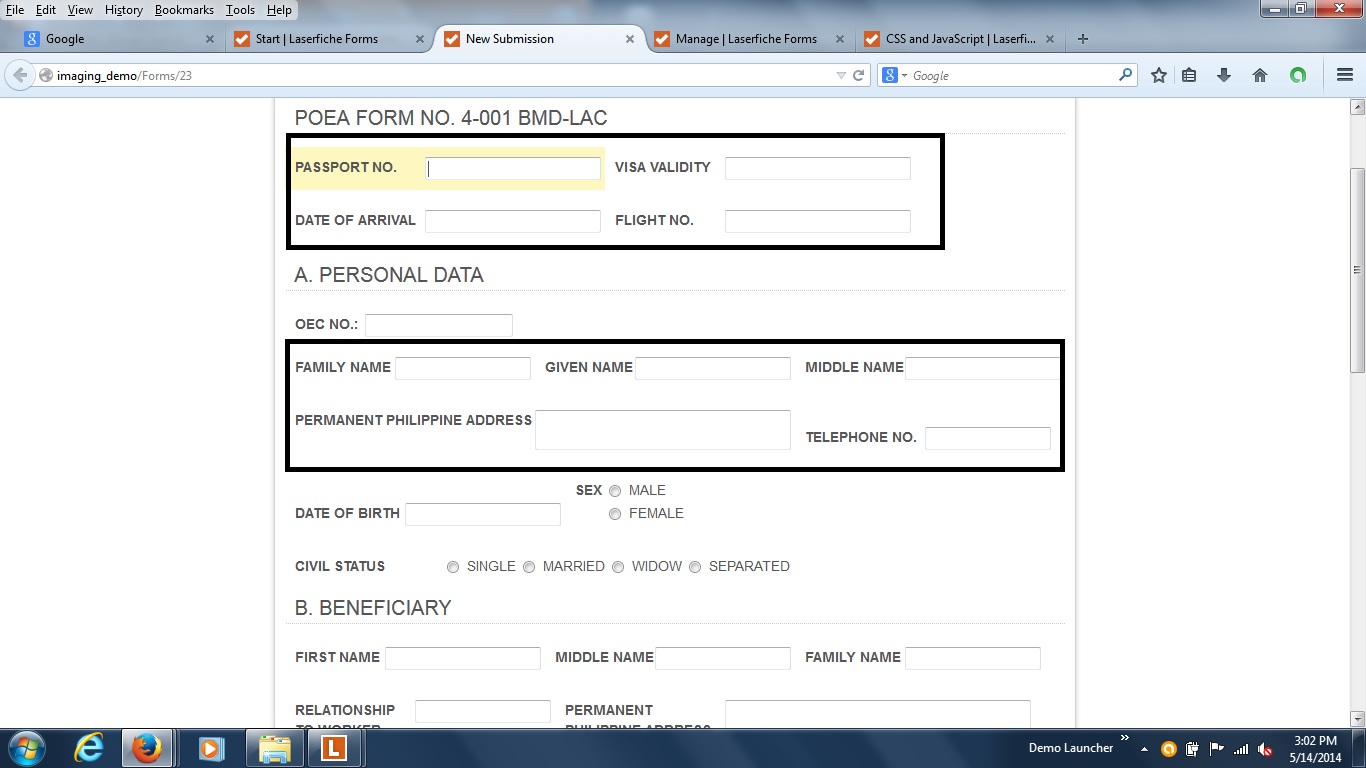Open the Action Center flag icon
1366x768 pixels.
click(1217, 749)
